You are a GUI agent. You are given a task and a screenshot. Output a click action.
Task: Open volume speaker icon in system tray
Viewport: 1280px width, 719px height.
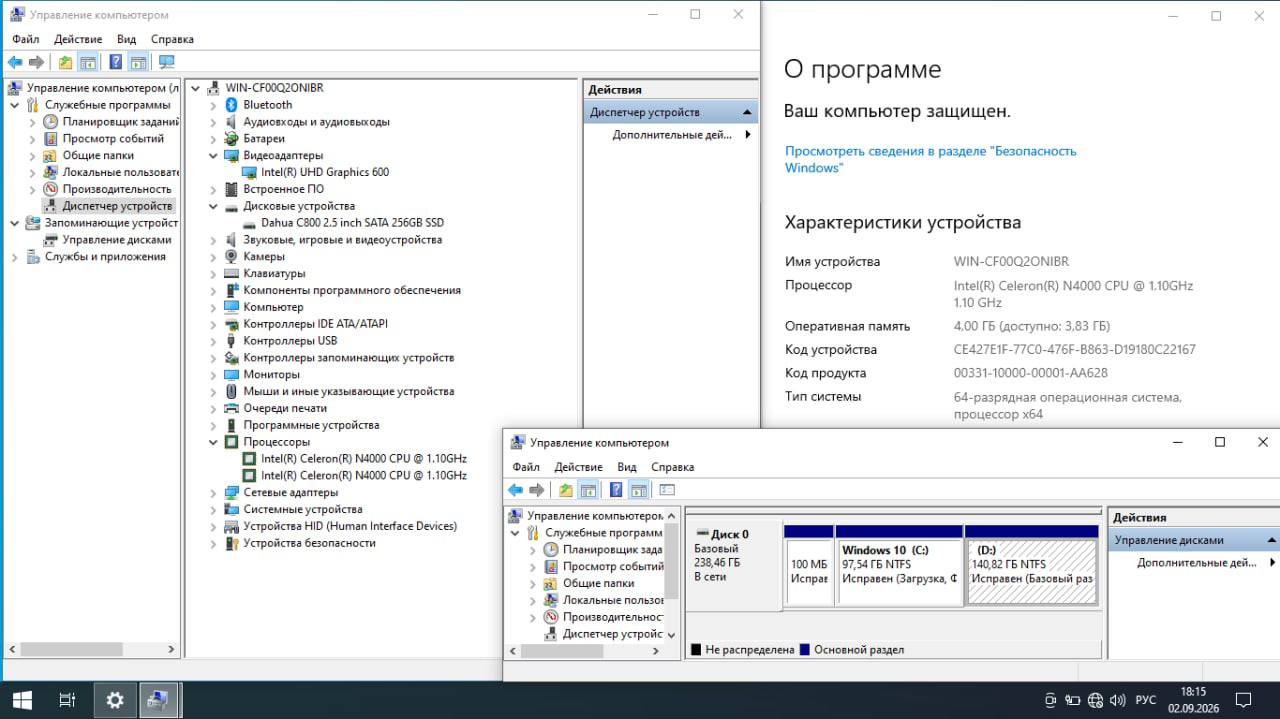coord(1117,700)
